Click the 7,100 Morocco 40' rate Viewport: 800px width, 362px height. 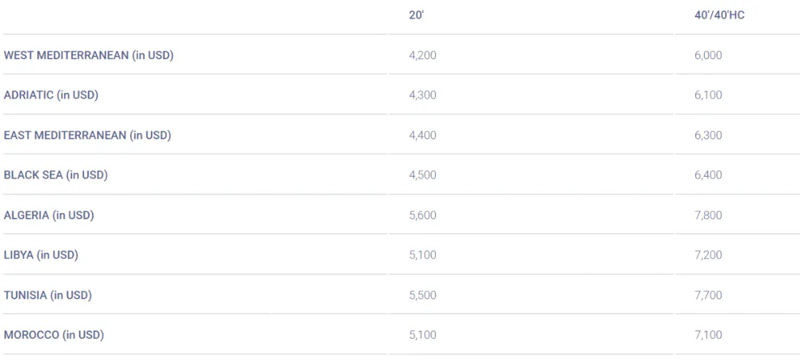[x=708, y=335]
